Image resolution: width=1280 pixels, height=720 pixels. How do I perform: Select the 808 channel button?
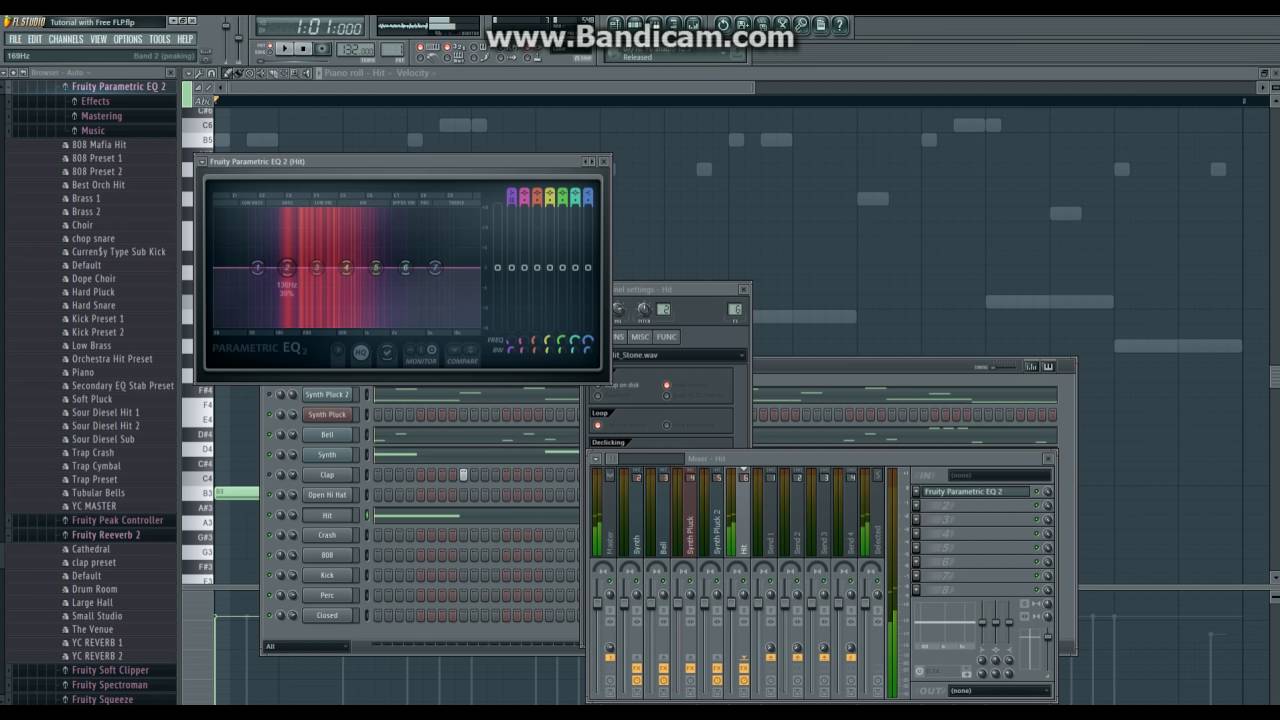click(327, 555)
